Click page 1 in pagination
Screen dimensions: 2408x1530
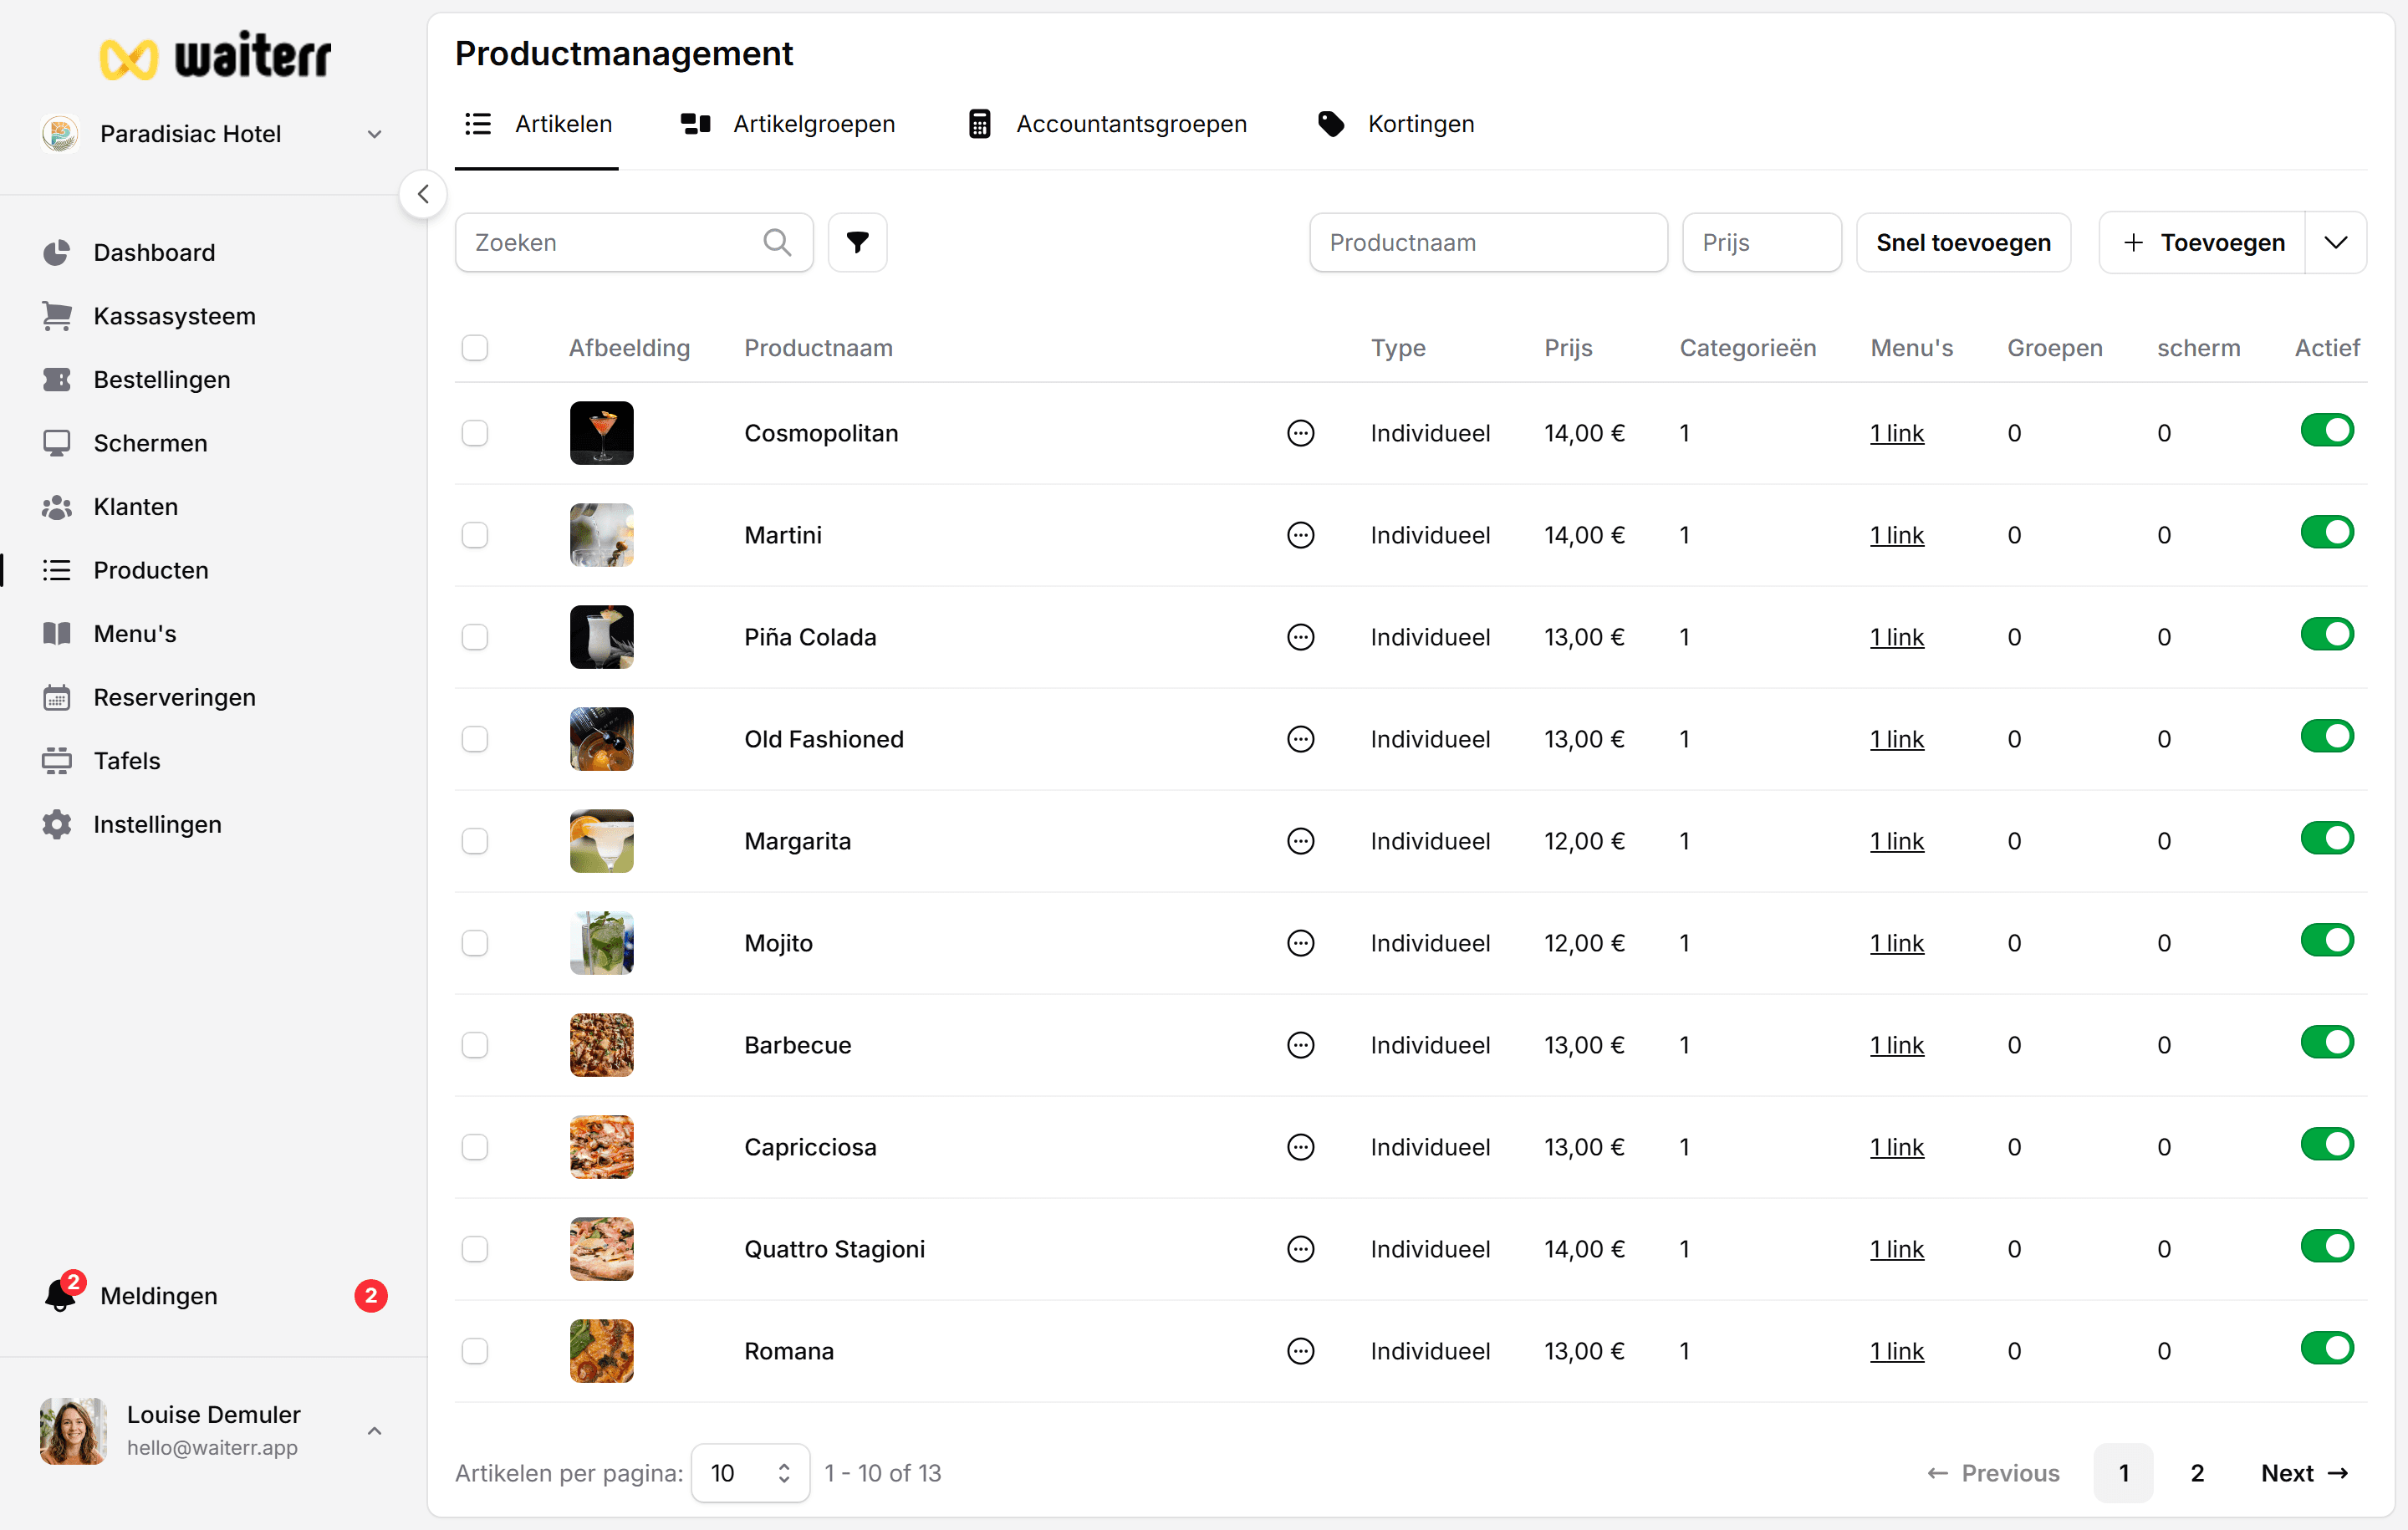click(2123, 1472)
